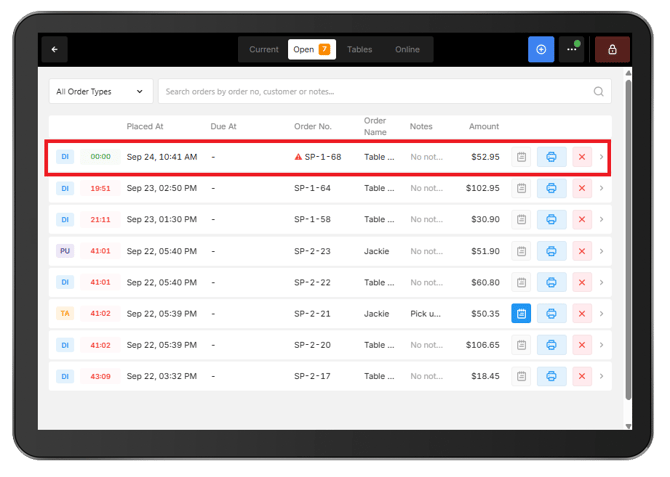Print order SP-2-21
670x477 pixels.
(552, 314)
